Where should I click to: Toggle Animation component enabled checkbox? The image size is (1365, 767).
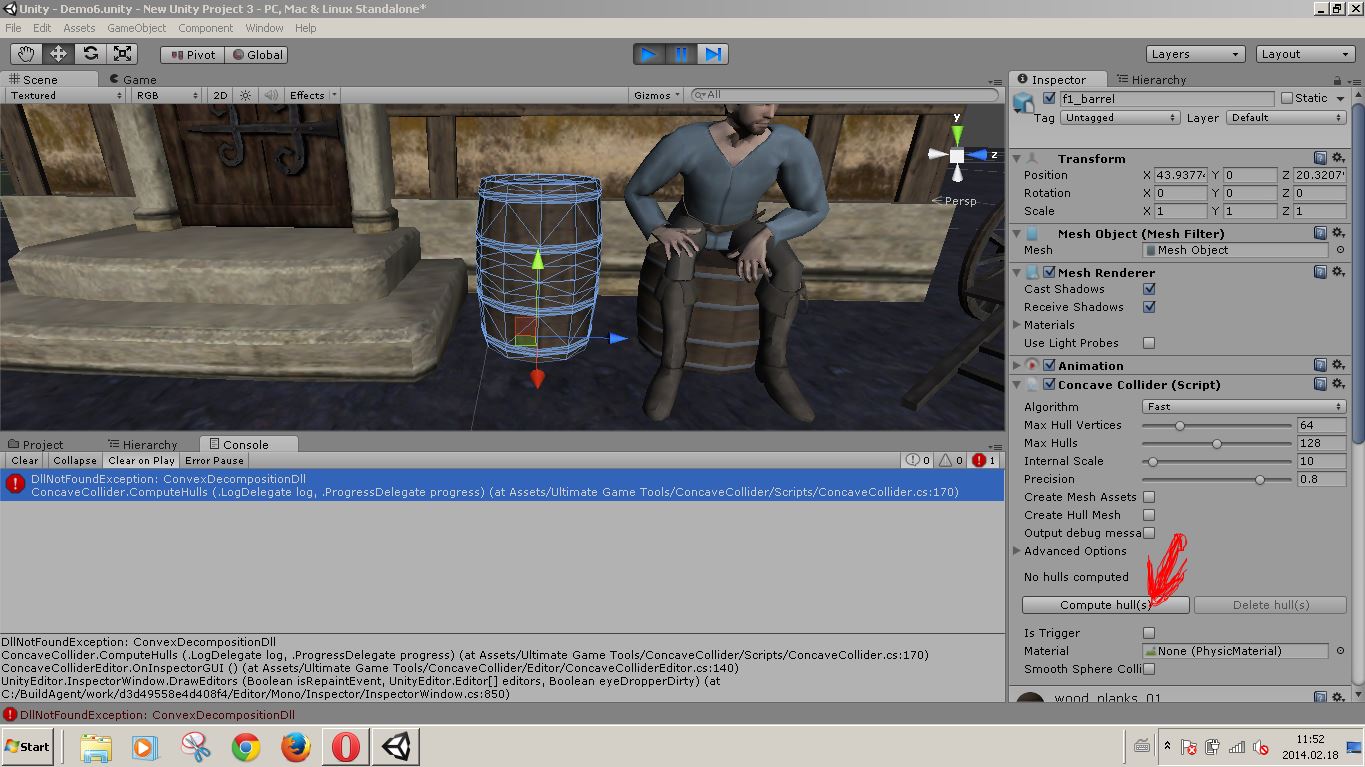tap(1049, 366)
